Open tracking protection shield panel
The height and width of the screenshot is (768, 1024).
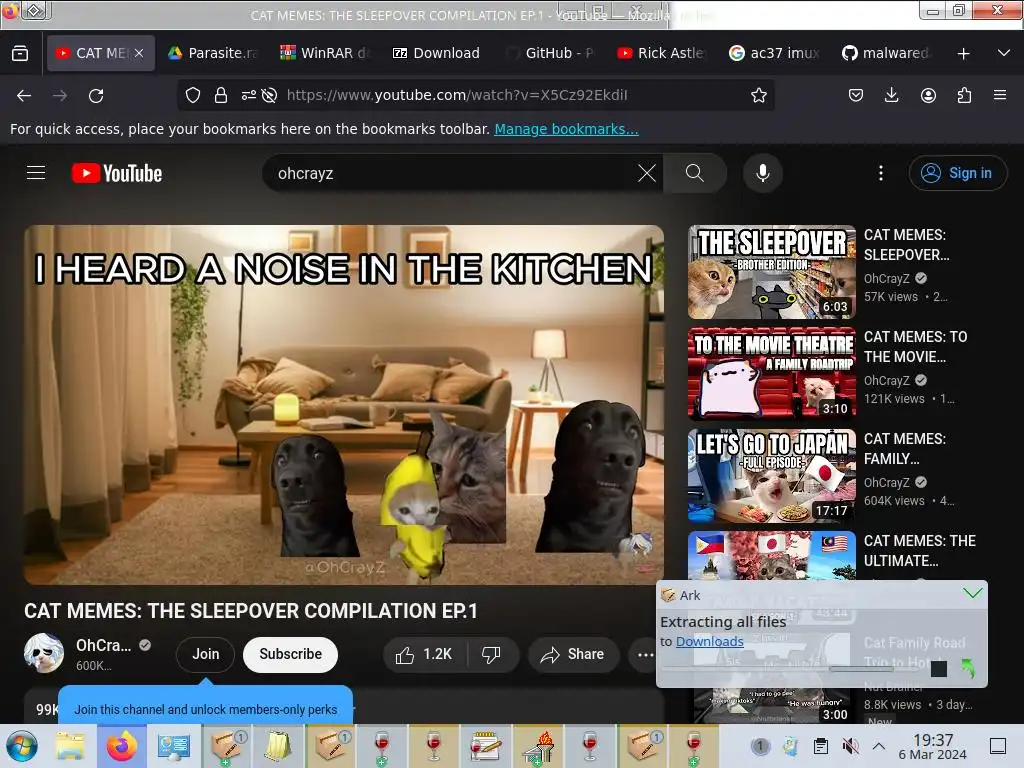tap(193, 95)
